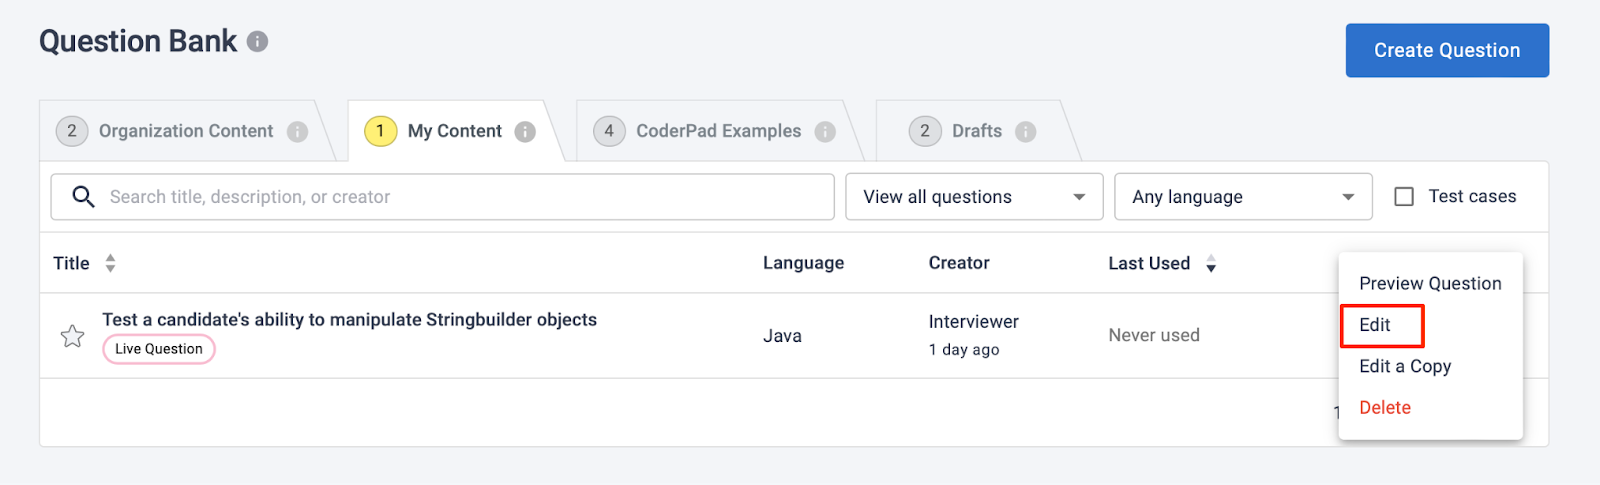Click the Create Question button
The image size is (1600, 485).
click(x=1447, y=50)
